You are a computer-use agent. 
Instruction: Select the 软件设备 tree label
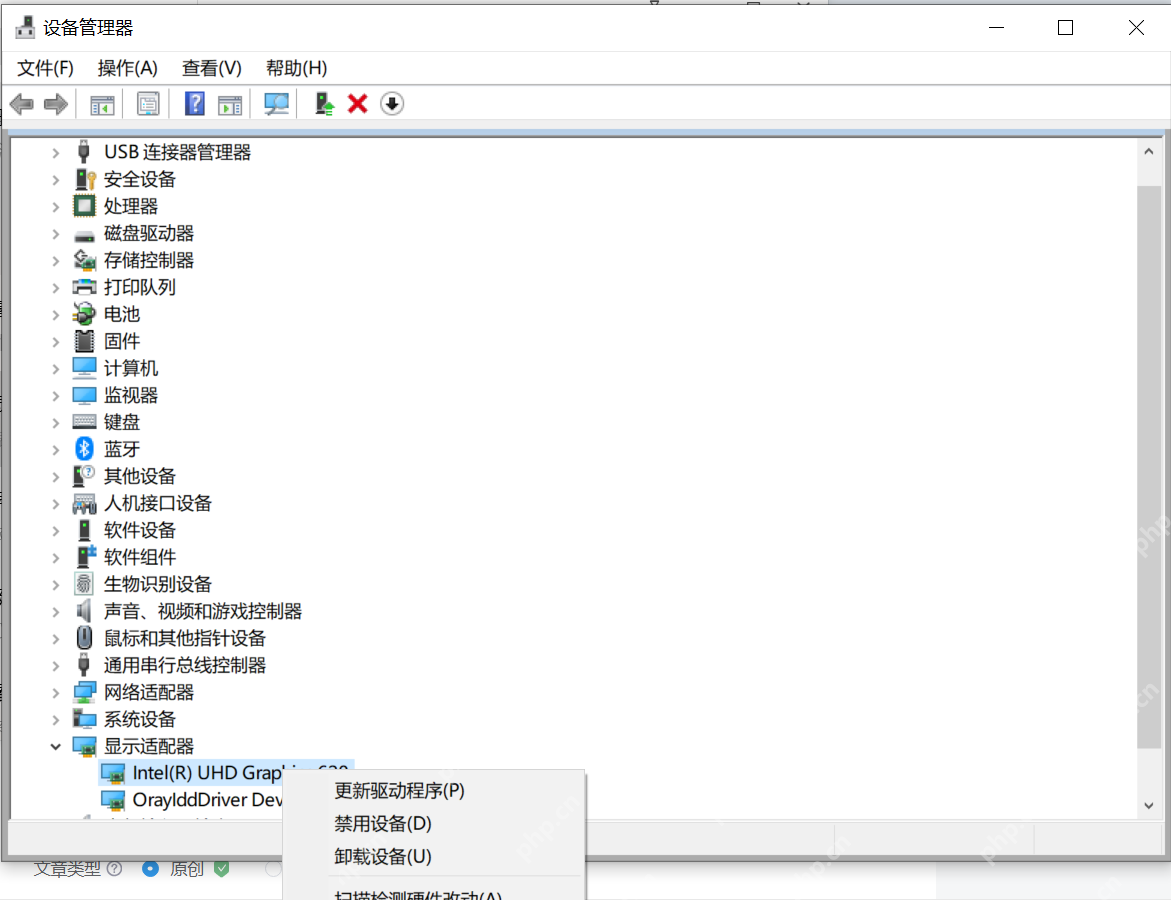(x=140, y=530)
